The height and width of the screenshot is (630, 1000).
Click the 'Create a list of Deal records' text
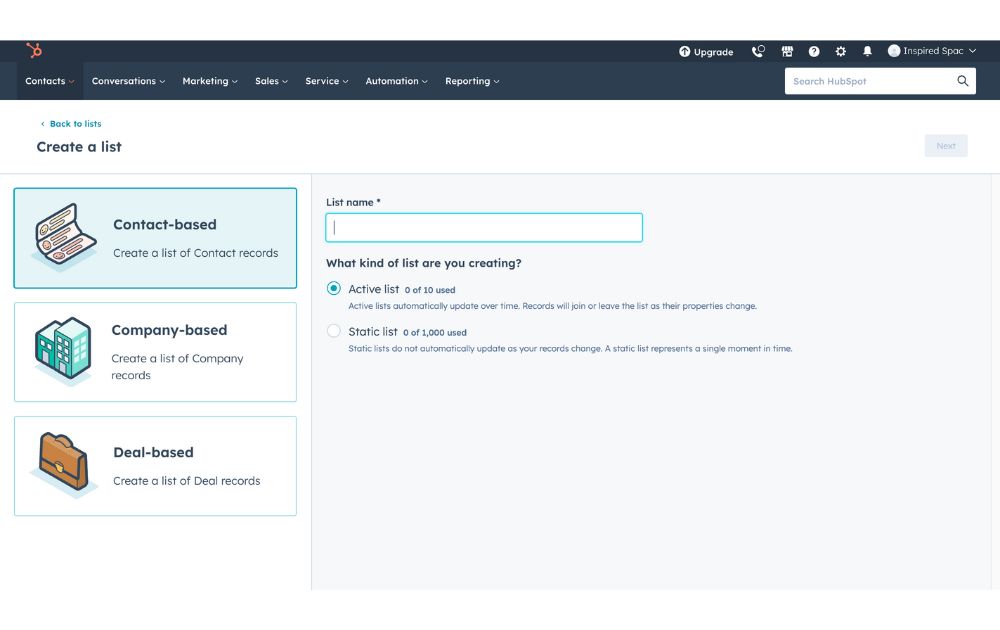pos(187,481)
